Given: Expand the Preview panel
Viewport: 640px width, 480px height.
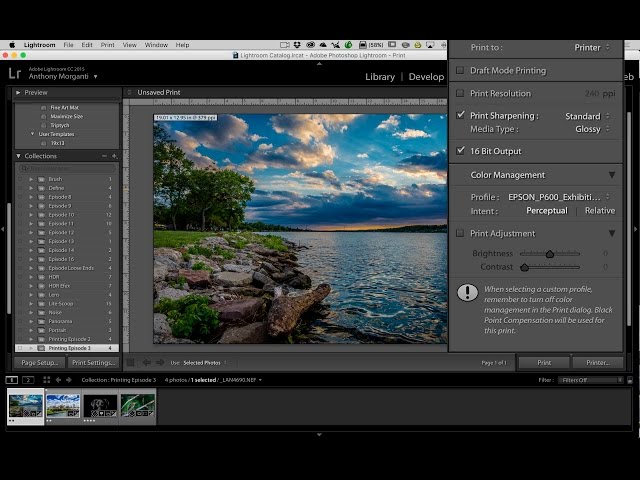Looking at the screenshot, I should point(19,92).
